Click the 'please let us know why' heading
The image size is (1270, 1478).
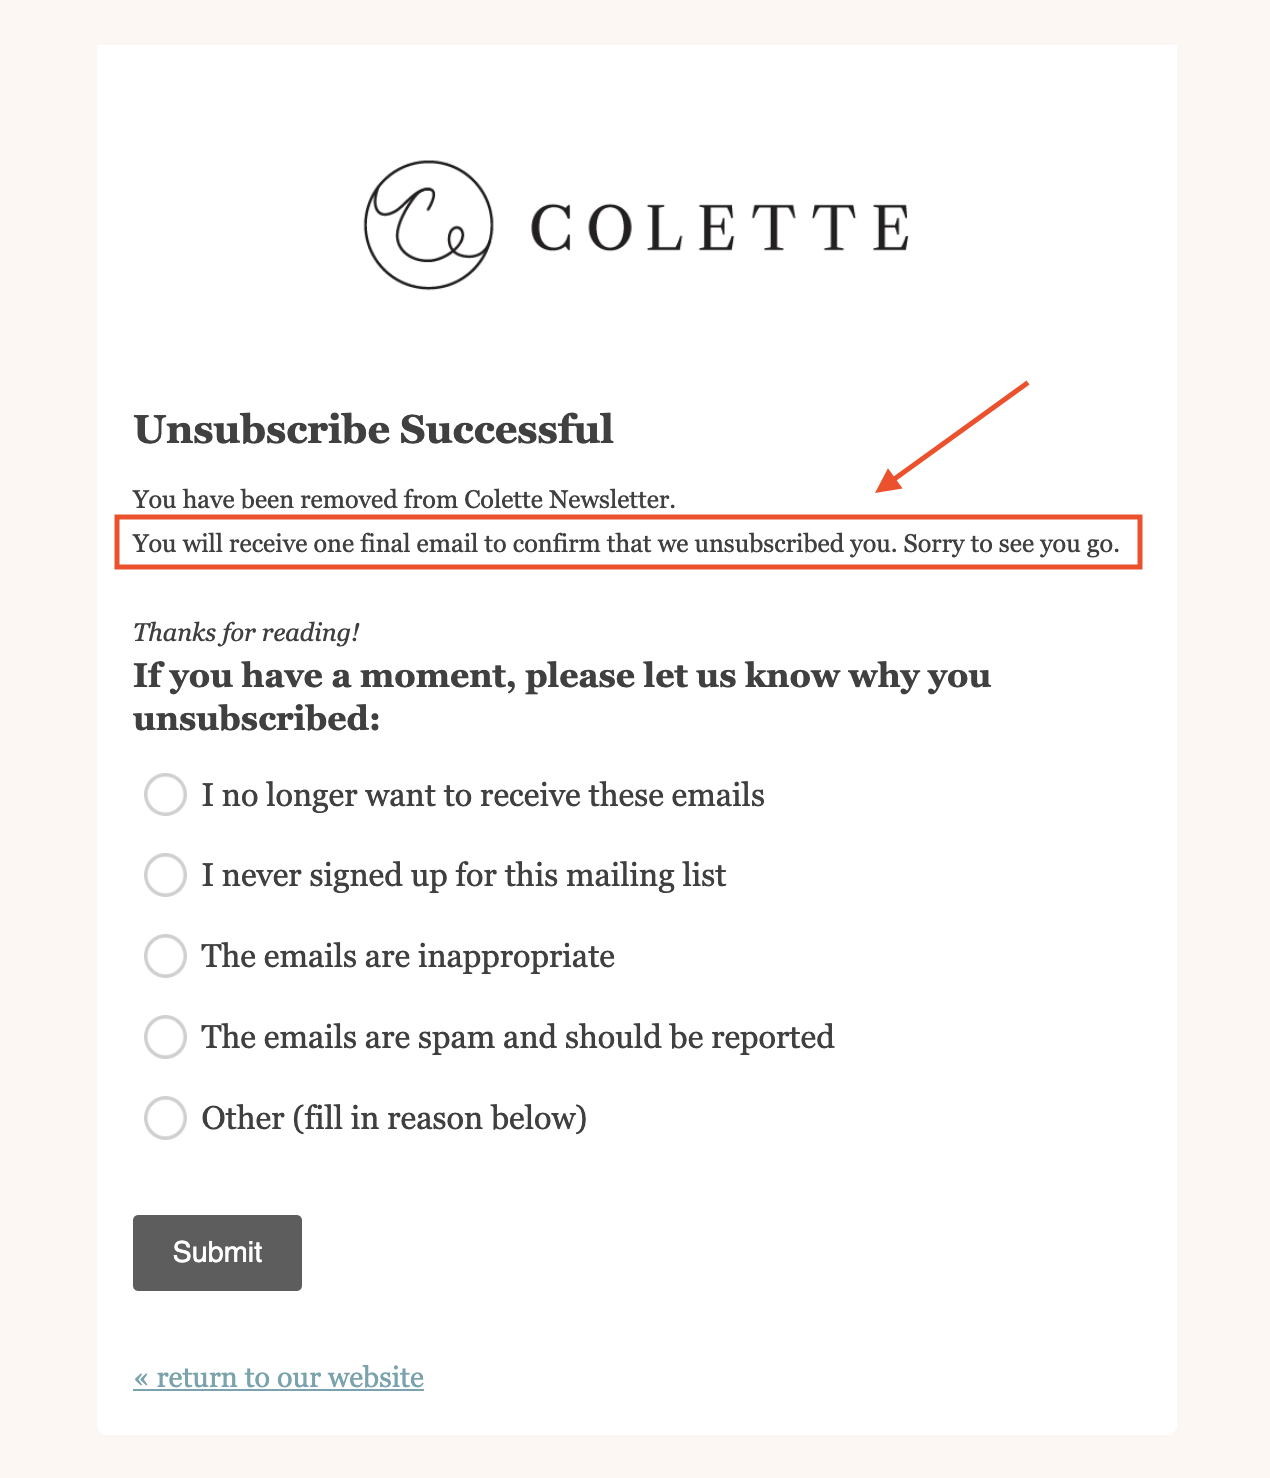pos(560,695)
